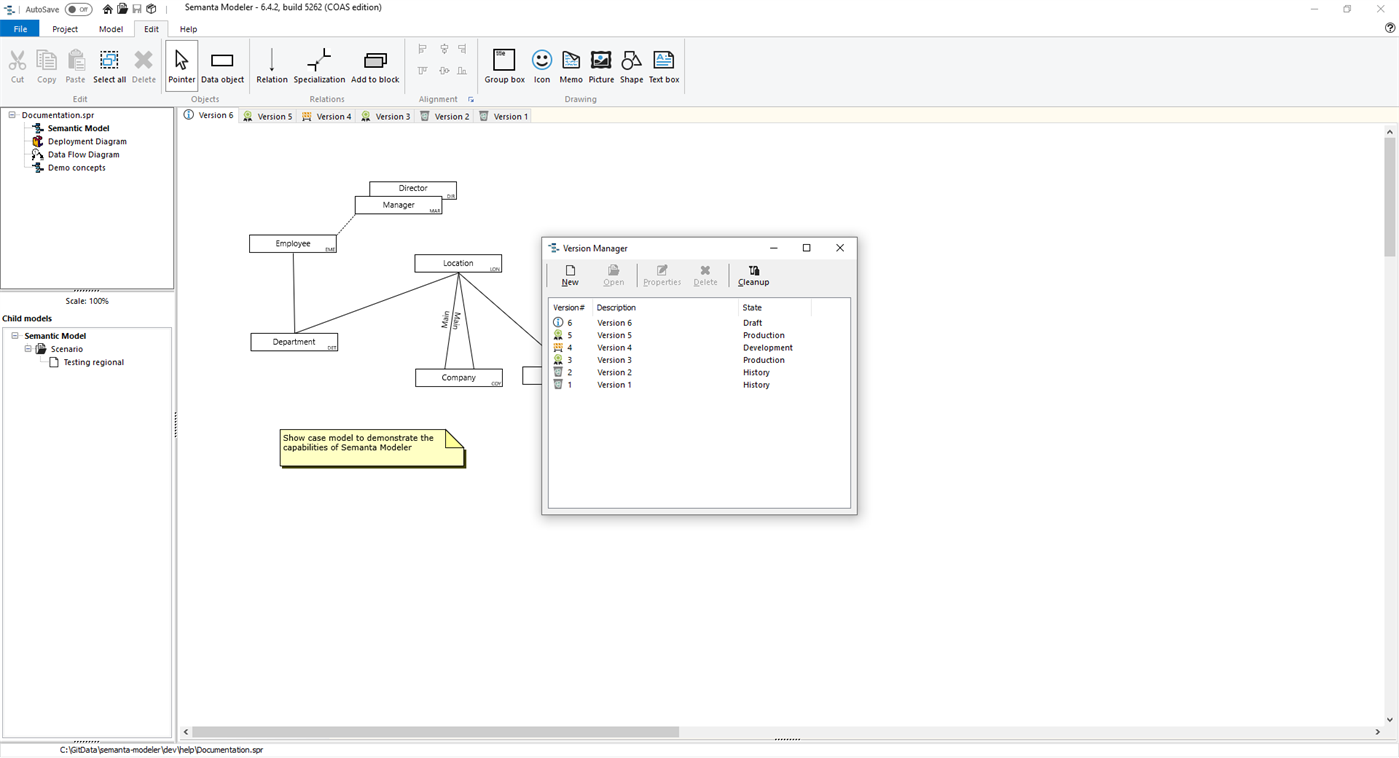Image resolution: width=1399 pixels, height=758 pixels.
Task: Choose the Text box tool
Action: [x=663, y=63]
